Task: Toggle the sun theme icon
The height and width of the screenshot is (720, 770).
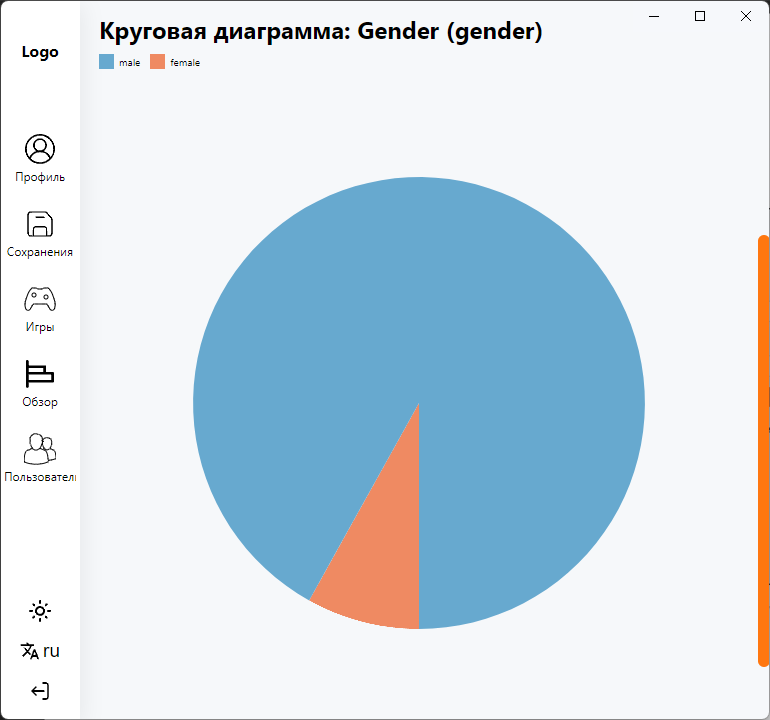Action: (x=40, y=611)
